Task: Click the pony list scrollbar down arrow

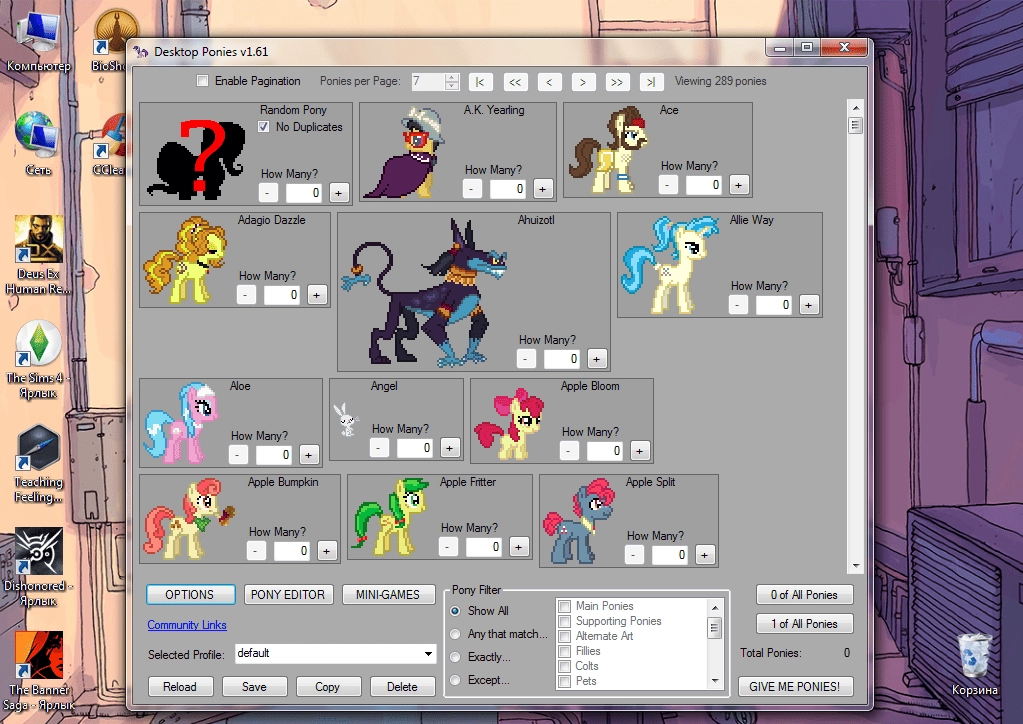Action: 856,566
